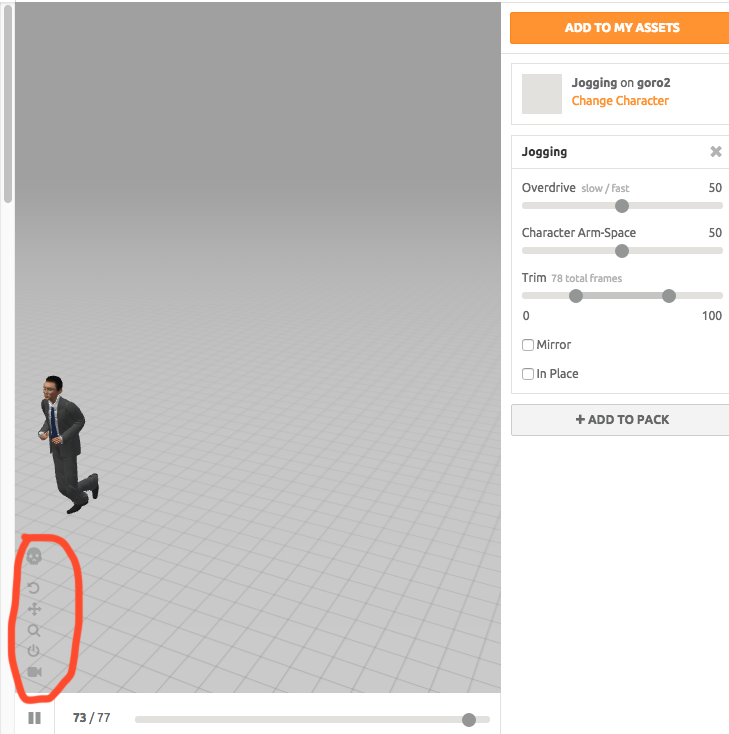Click the Overdrive slider handle
Viewport: 729px width, 734px height.
click(x=622, y=206)
